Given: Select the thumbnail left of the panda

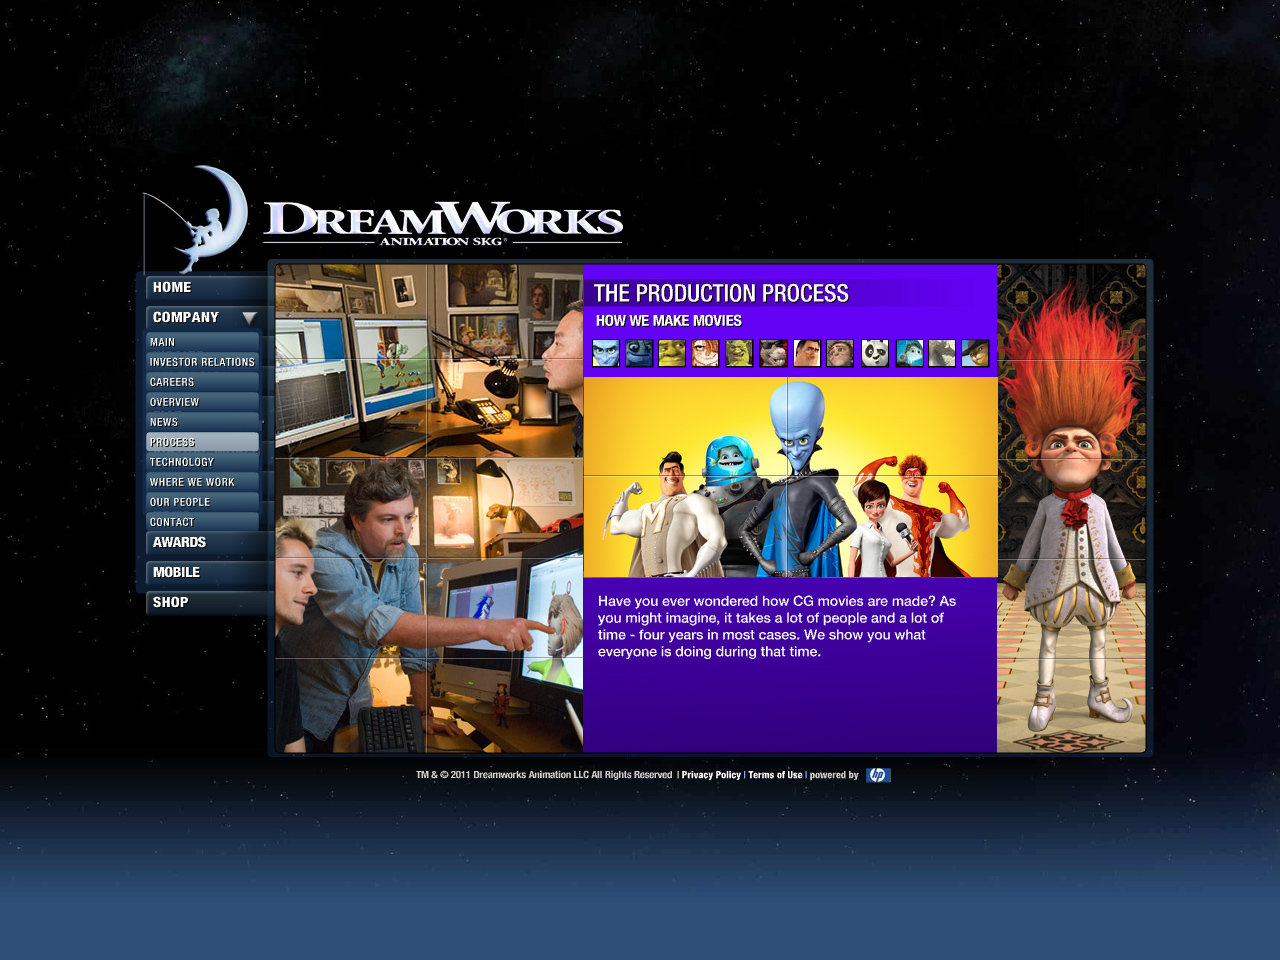Looking at the screenshot, I should tap(840, 353).
